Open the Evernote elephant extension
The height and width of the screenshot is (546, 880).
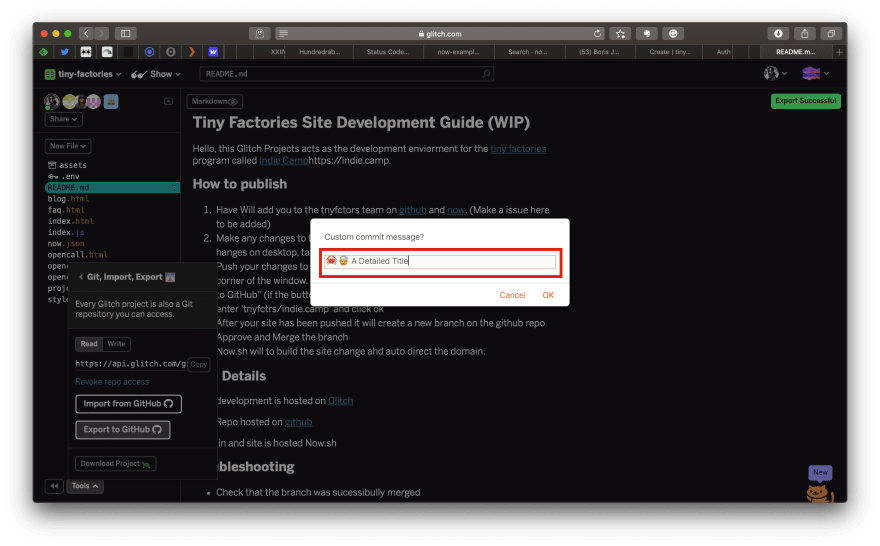point(647,34)
